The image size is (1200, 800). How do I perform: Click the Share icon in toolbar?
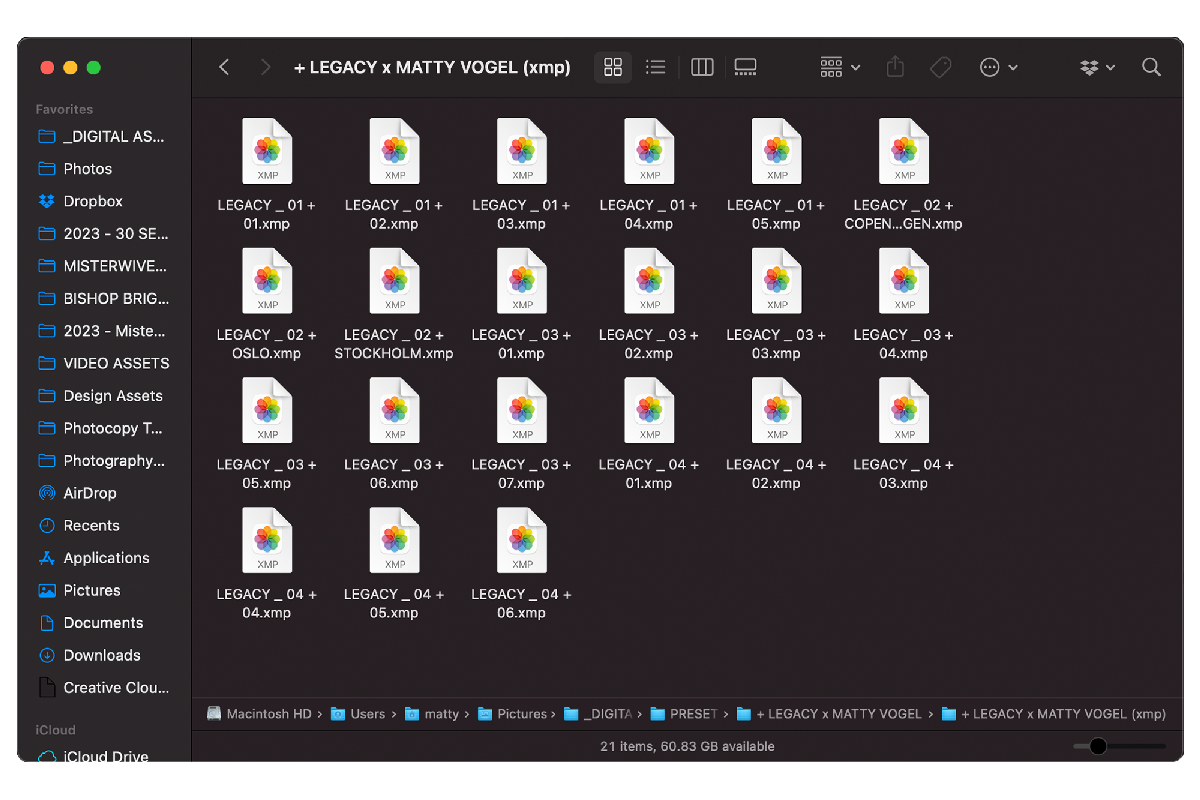pyautogui.click(x=895, y=67)
